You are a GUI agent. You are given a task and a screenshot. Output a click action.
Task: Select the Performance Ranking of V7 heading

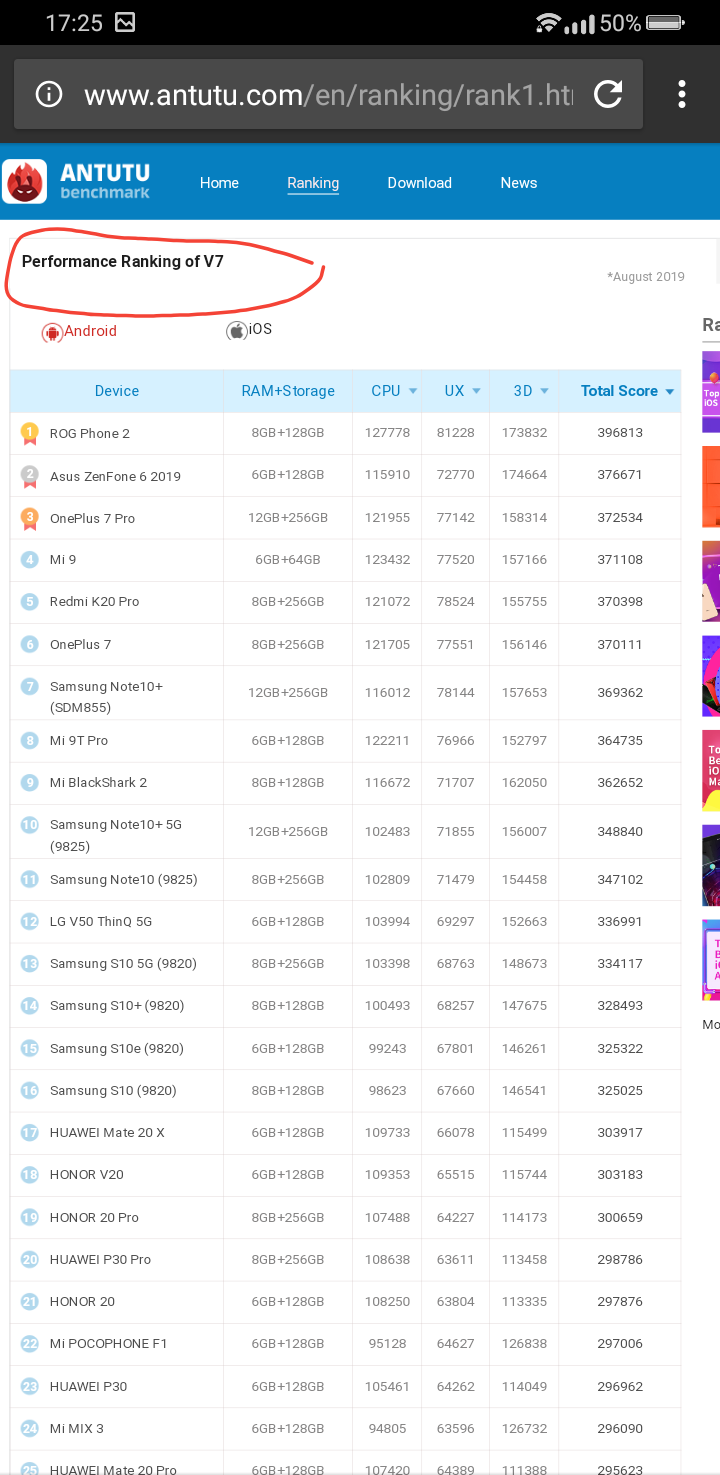[x=123, y=262]
